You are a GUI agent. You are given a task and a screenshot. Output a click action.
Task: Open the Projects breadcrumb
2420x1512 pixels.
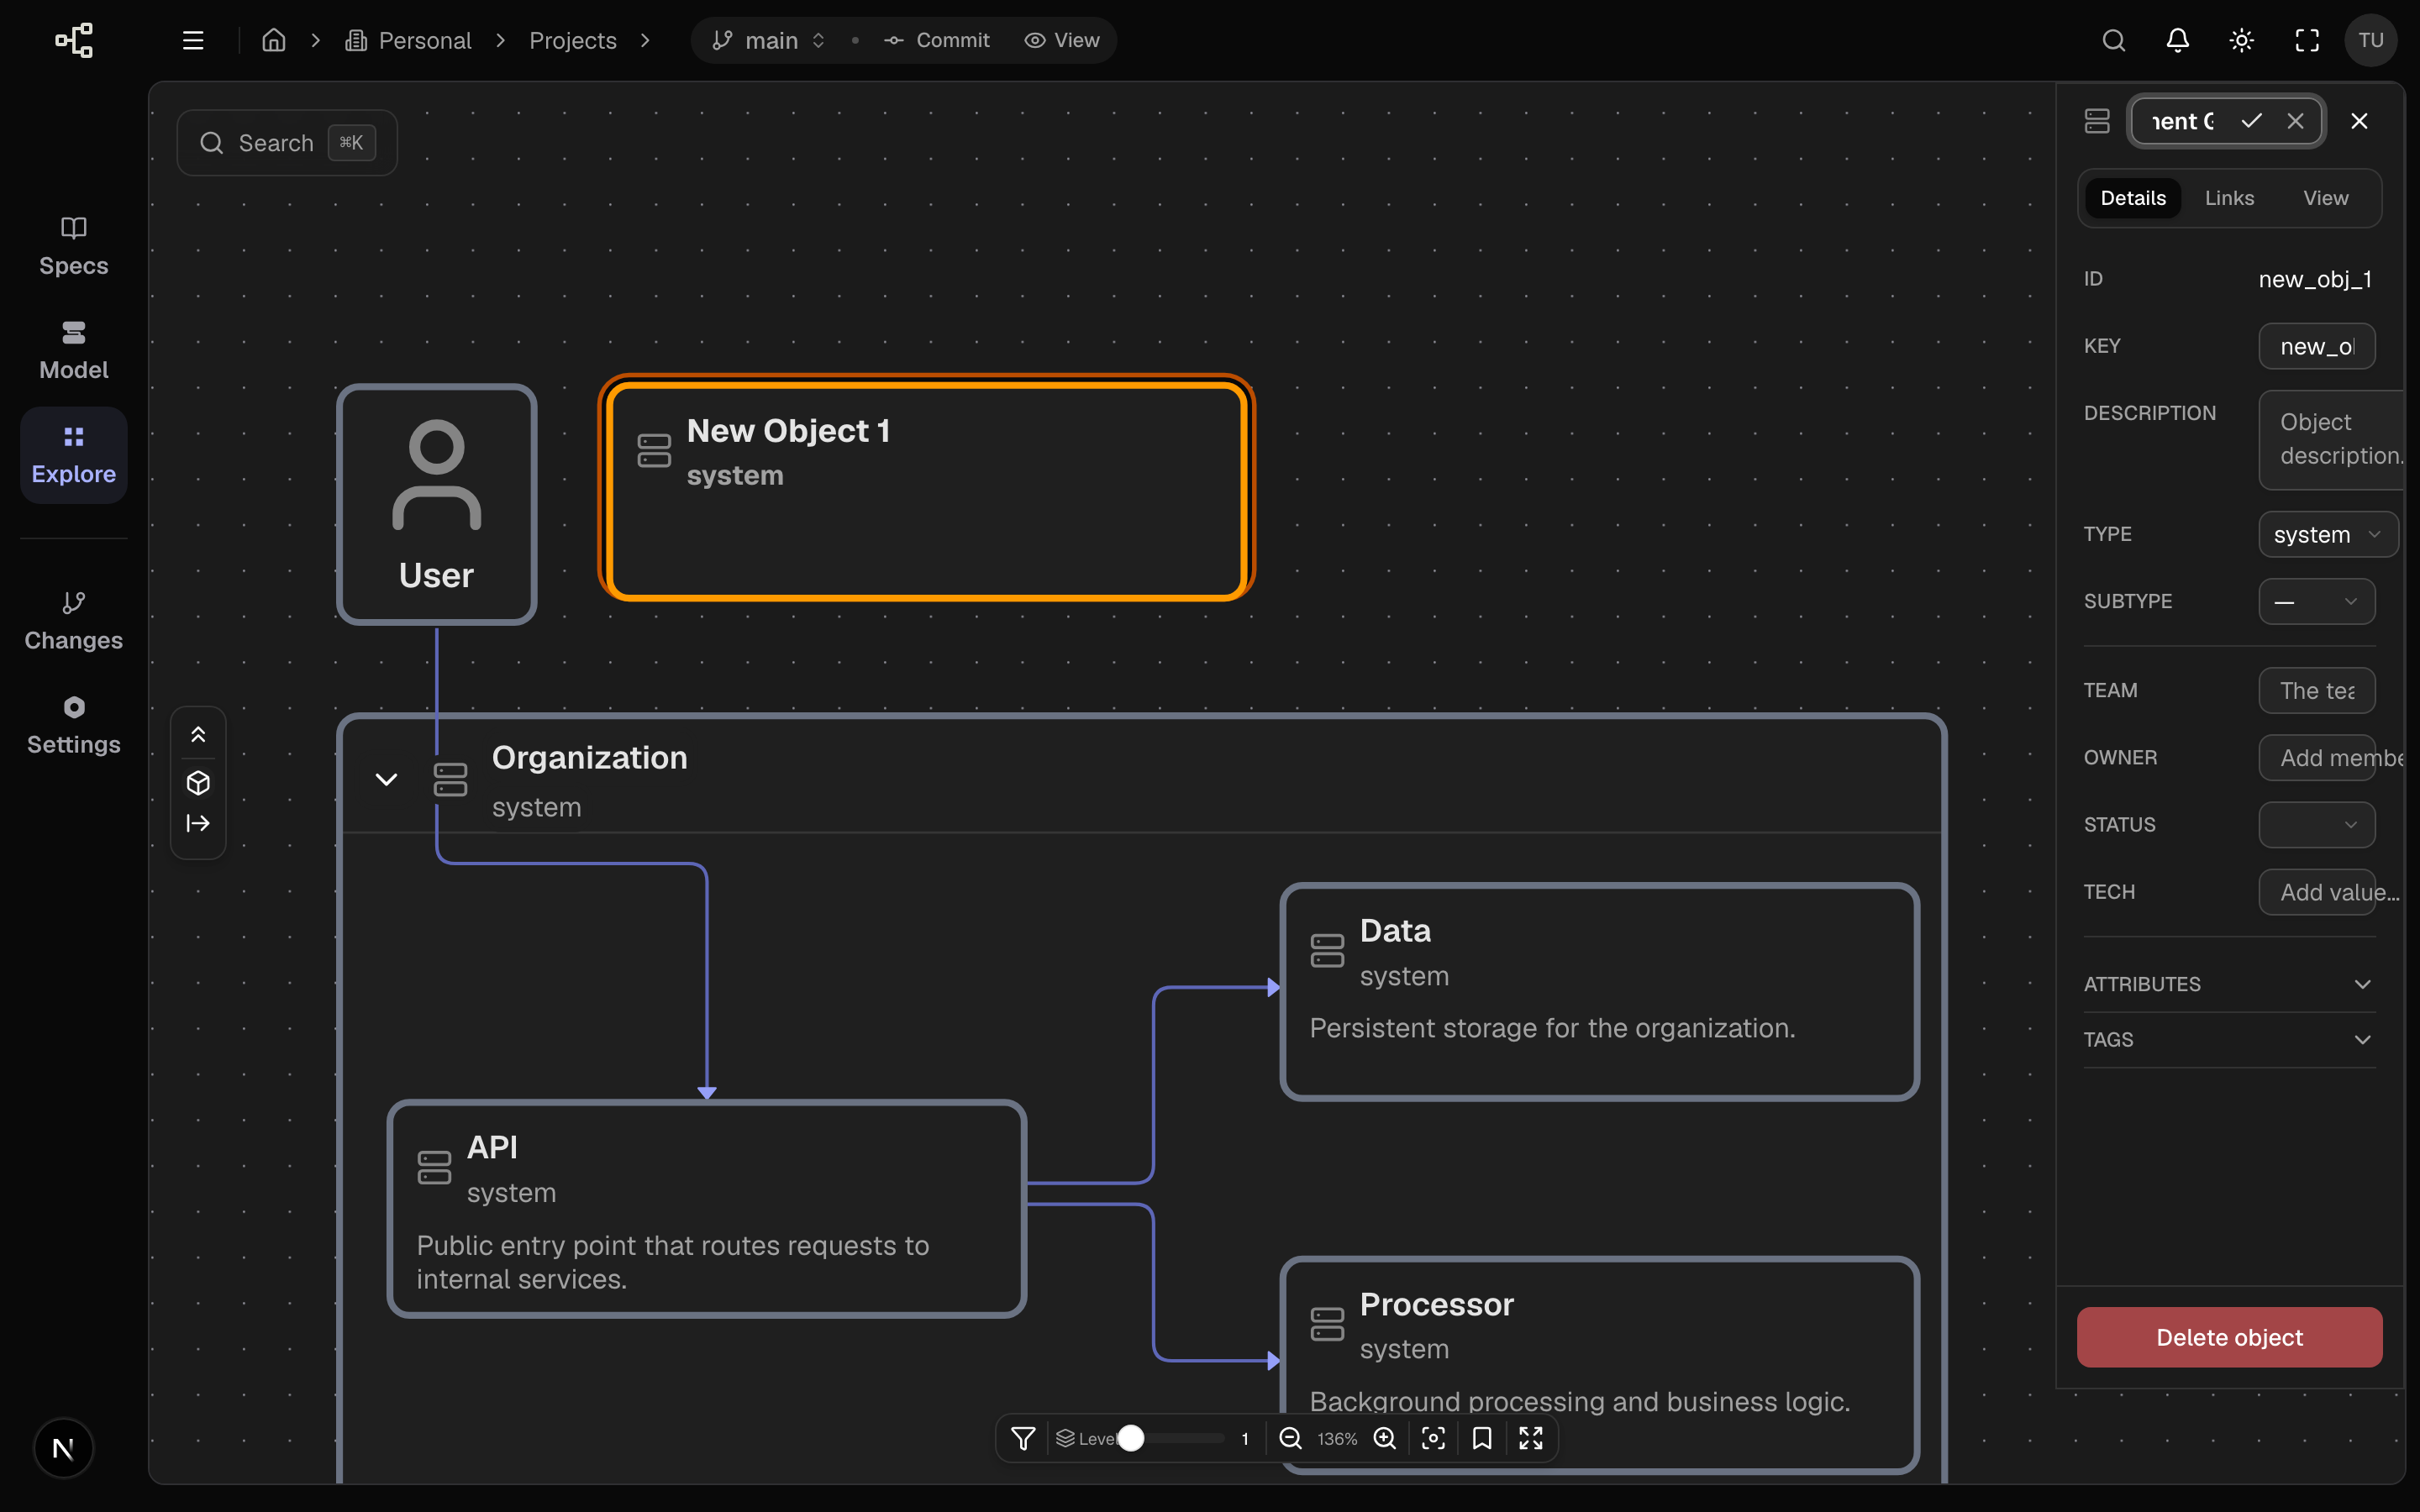(x=573, y=40)
